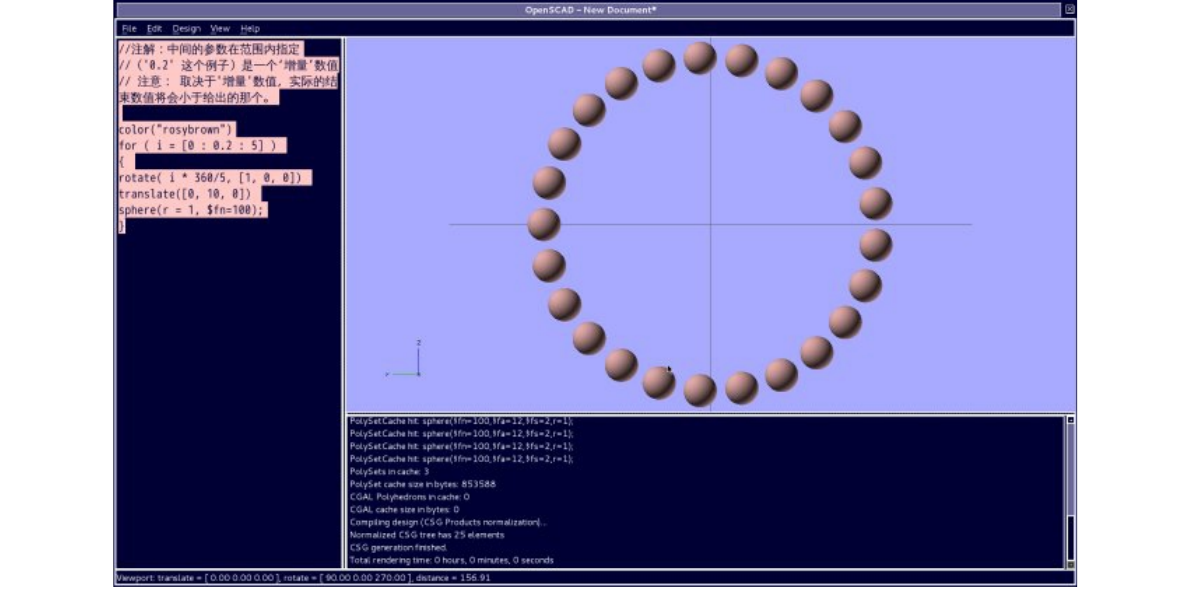Click the XYZ axis indicator in the viewport

405,358
